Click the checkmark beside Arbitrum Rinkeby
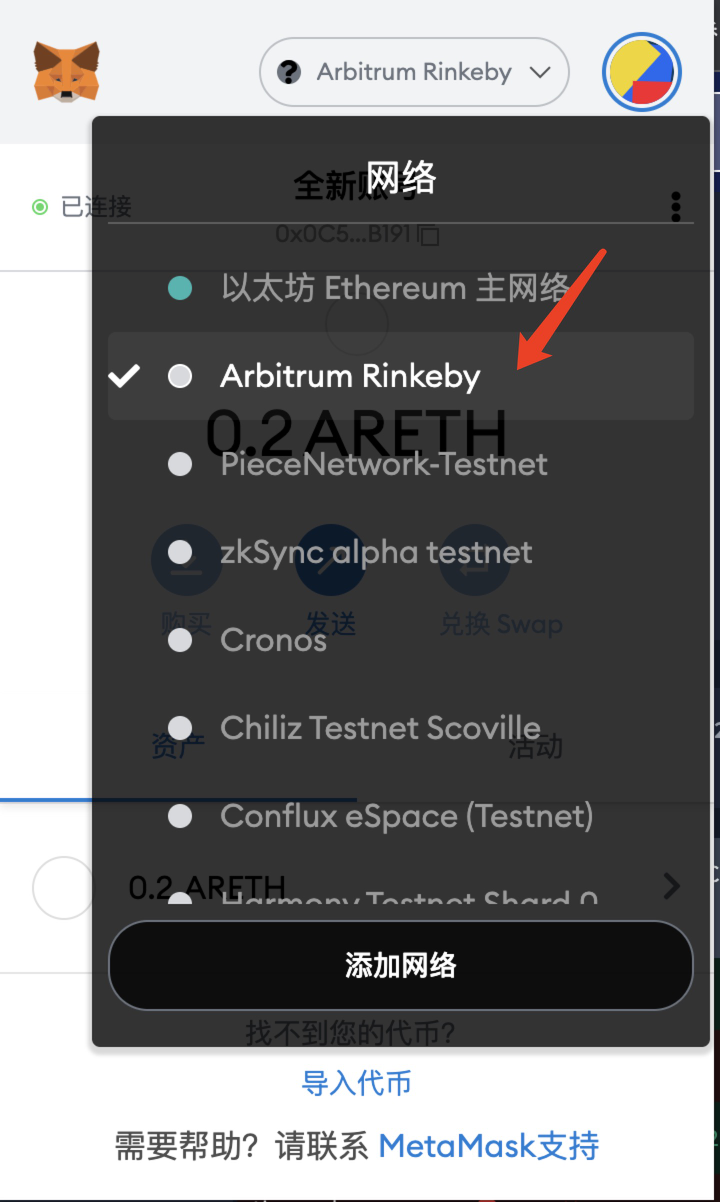Screen dimensions: 720x1202 [x=124, y=376]
